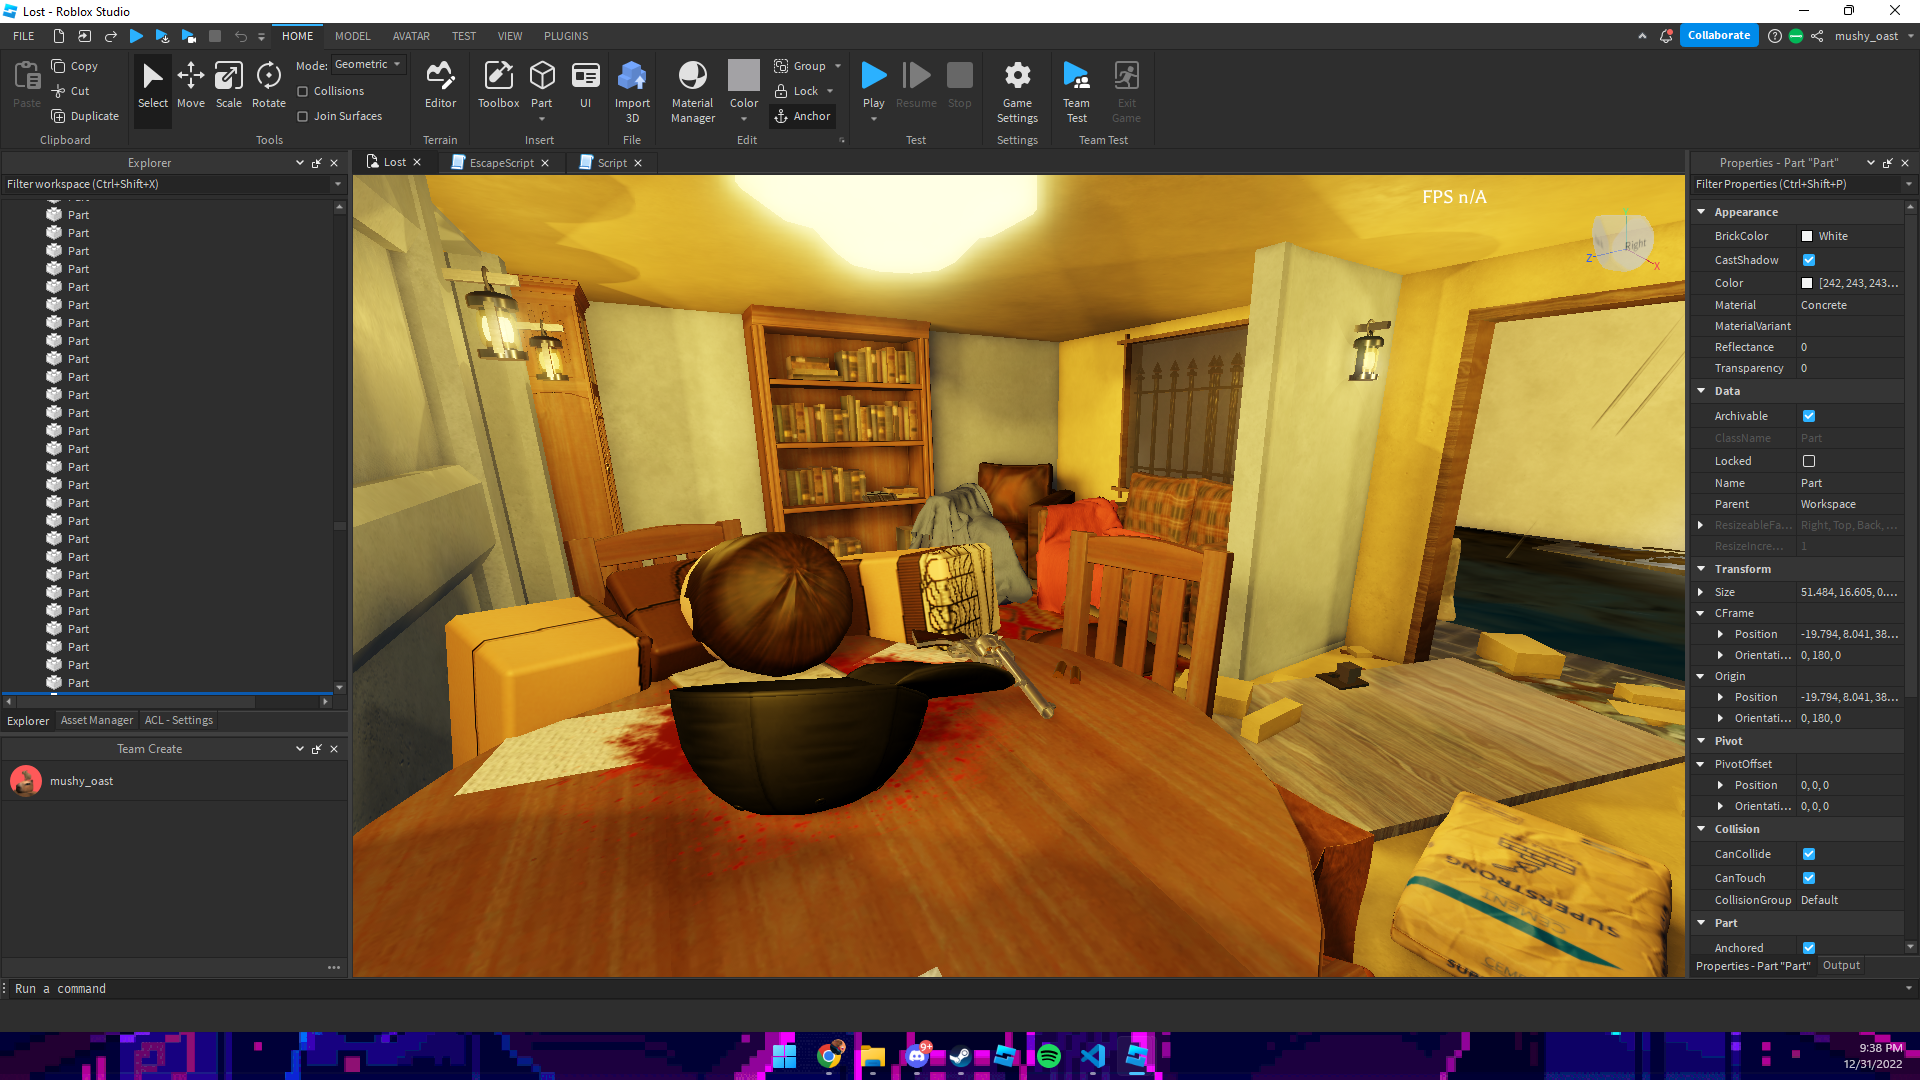1920x1080 pixels.
Task: Switch to the MODEL ribbon tab
Action: [352, 36]
